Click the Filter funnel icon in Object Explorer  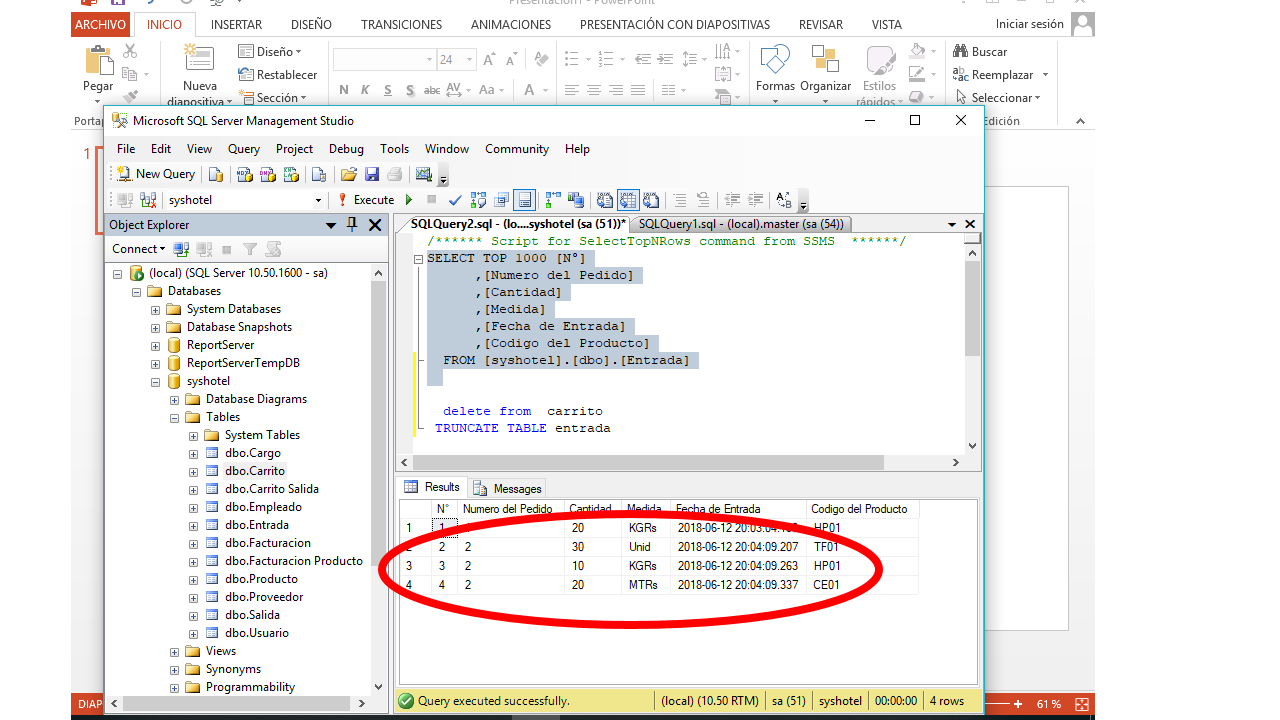(x=250, y=249)
